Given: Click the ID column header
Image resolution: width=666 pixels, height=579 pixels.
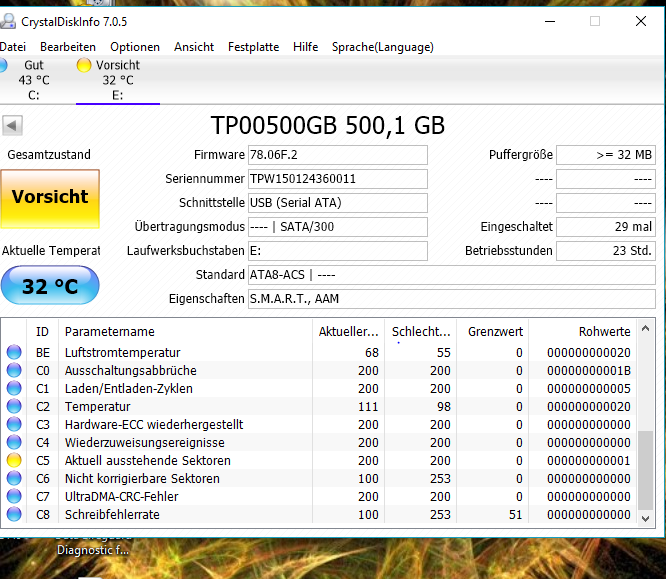Looking at the screenshot, I should click(42, 331).
